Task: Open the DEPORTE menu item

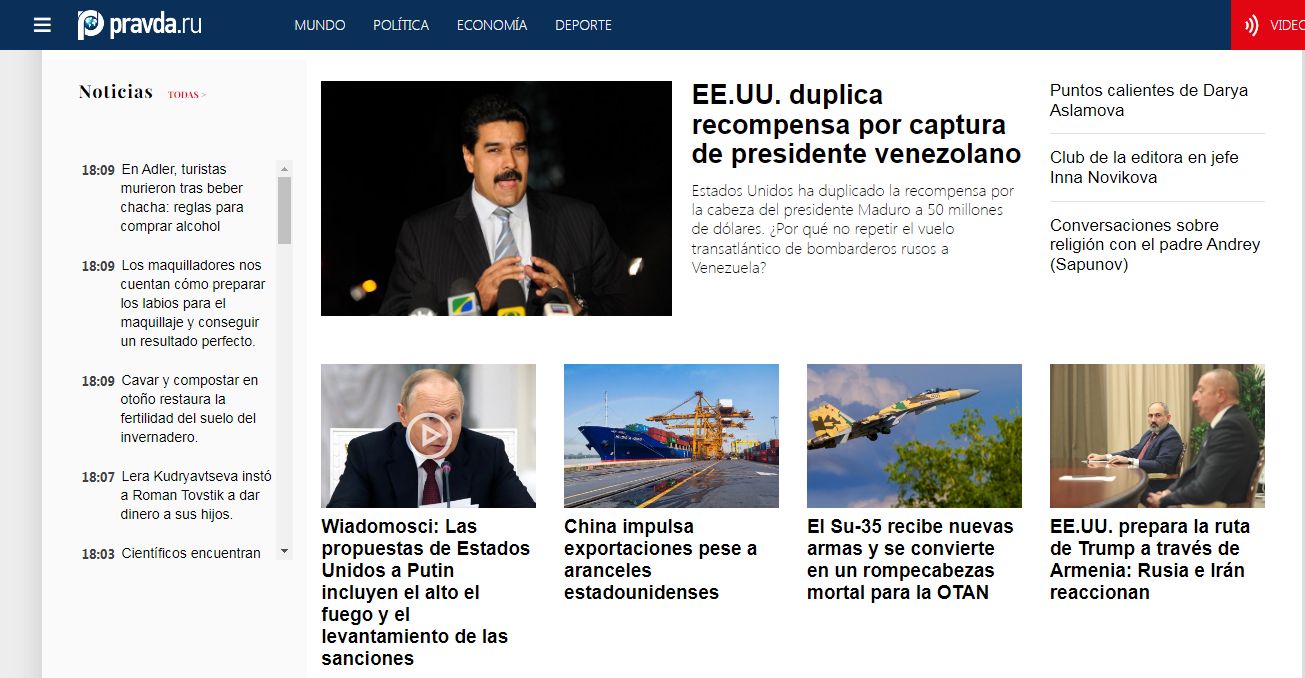Action: [583, 25]
